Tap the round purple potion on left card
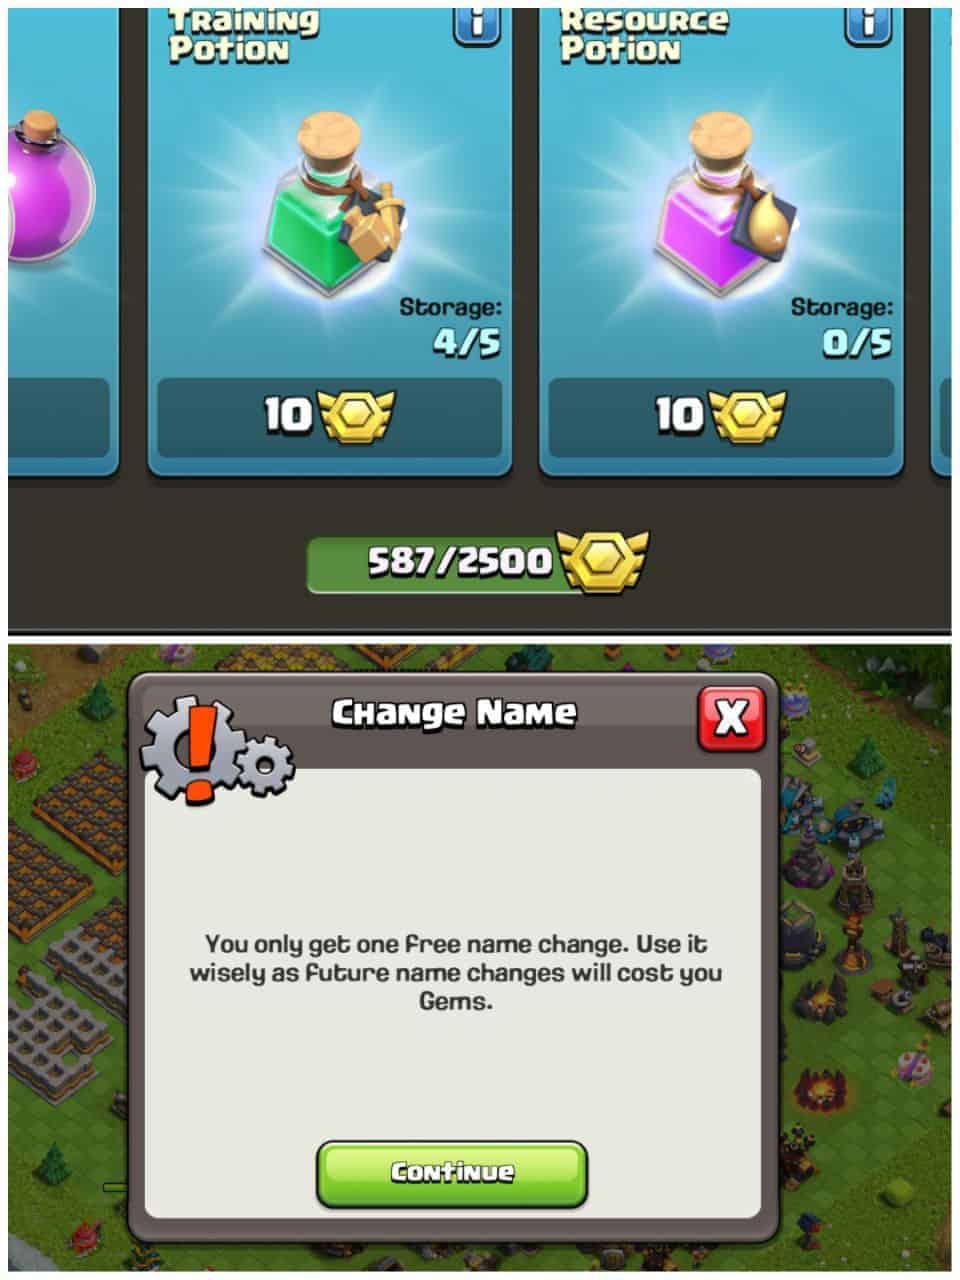960x1280 pixels. pyautogui.click(x=52, y=189)
